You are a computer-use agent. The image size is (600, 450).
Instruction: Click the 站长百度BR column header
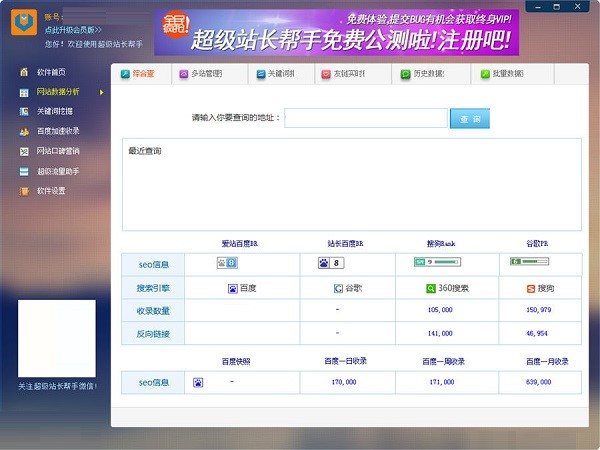click(346, 243)
